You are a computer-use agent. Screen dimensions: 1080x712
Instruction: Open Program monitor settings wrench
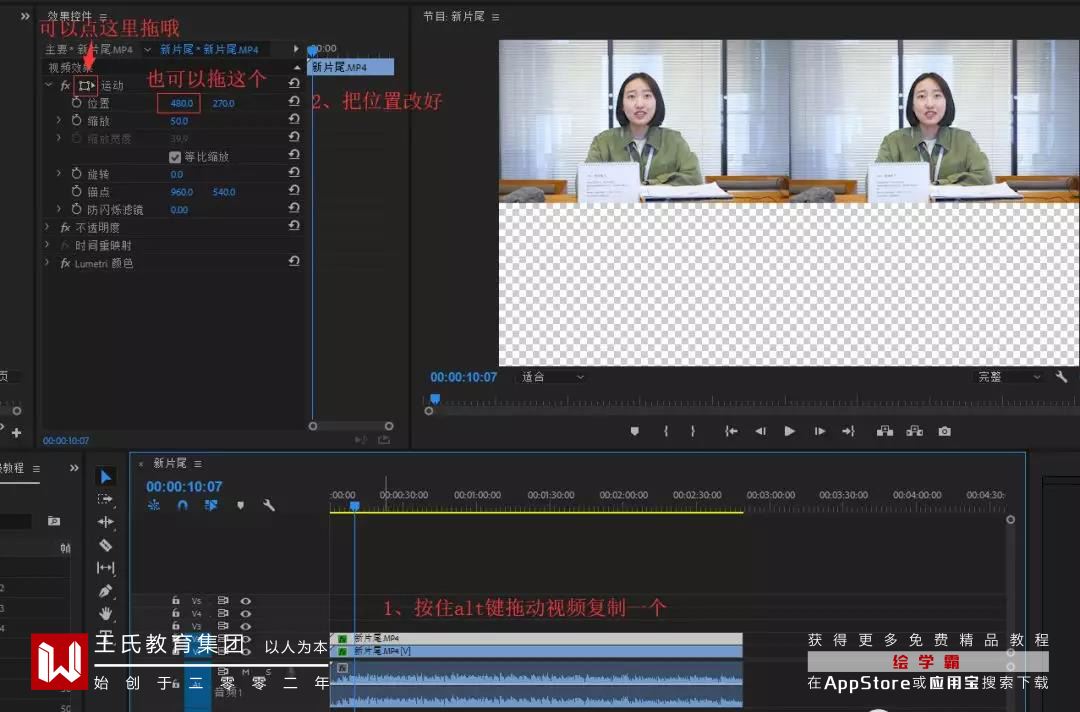1061,377
